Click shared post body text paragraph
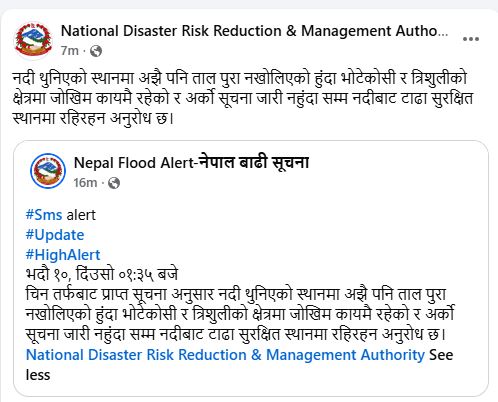The width and height of the screenshot is (498, 402). 240,314
